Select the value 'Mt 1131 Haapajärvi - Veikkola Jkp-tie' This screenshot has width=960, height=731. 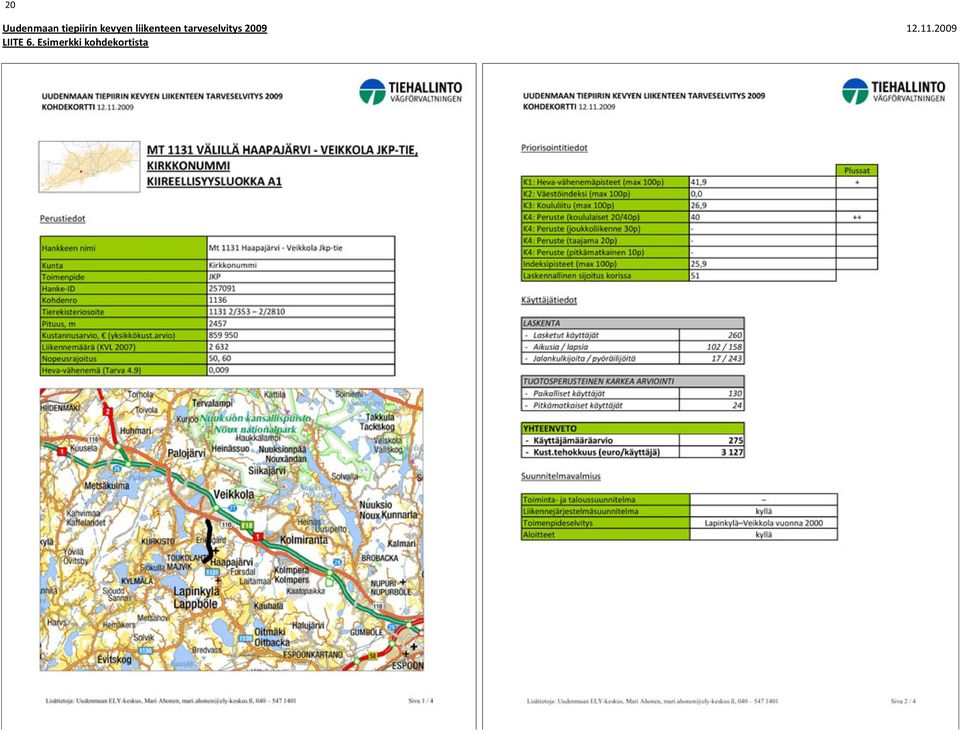[276, 248]
